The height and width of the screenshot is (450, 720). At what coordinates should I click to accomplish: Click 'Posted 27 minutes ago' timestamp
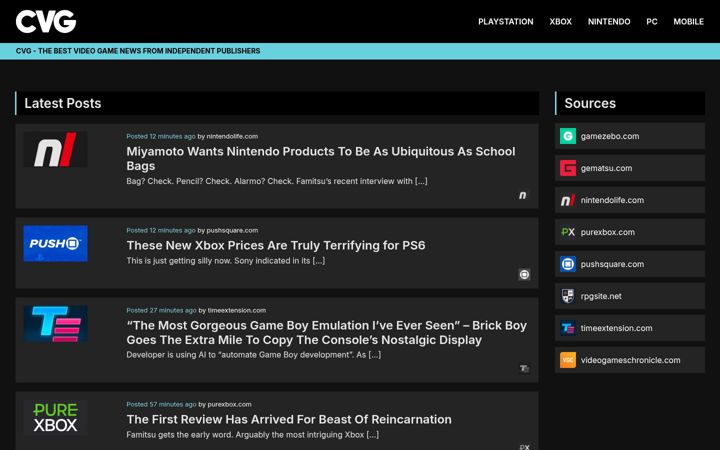161,310
